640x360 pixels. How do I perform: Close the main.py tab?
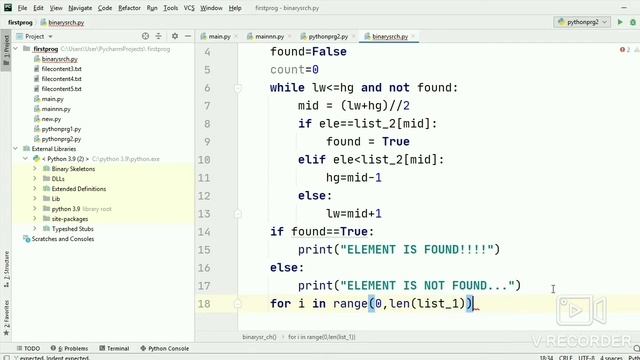click(236, 36)
